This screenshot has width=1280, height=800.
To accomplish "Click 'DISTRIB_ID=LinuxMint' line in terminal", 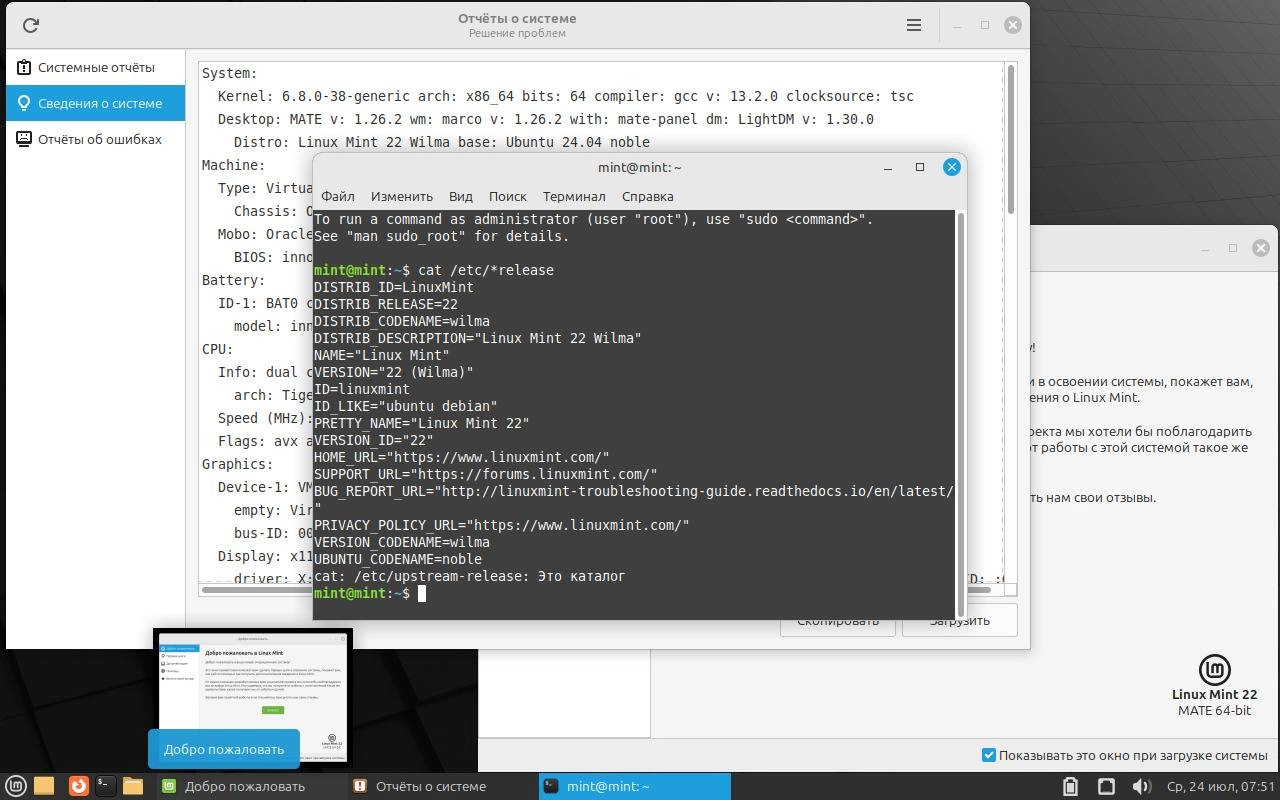I will 394,287.
